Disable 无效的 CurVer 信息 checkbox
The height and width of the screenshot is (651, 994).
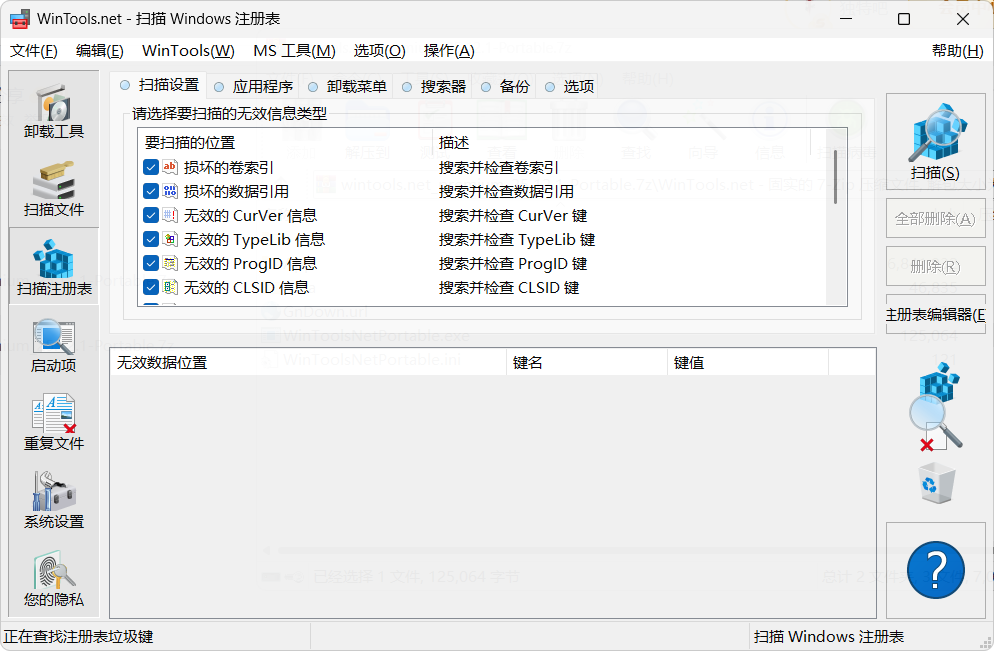(x=151, y=215)
